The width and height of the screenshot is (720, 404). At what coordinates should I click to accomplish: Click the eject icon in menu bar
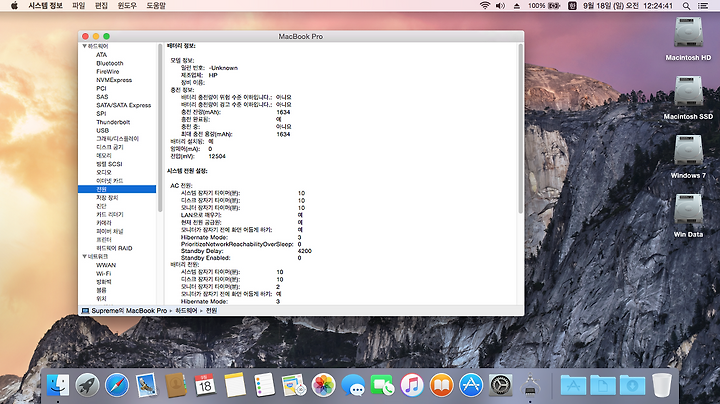pos(517,6)
